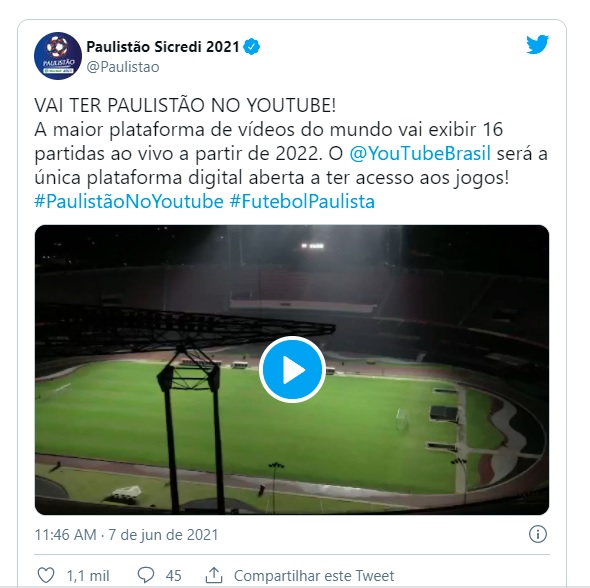
Task: Click the Twitter bird logo
Action: 537,44
